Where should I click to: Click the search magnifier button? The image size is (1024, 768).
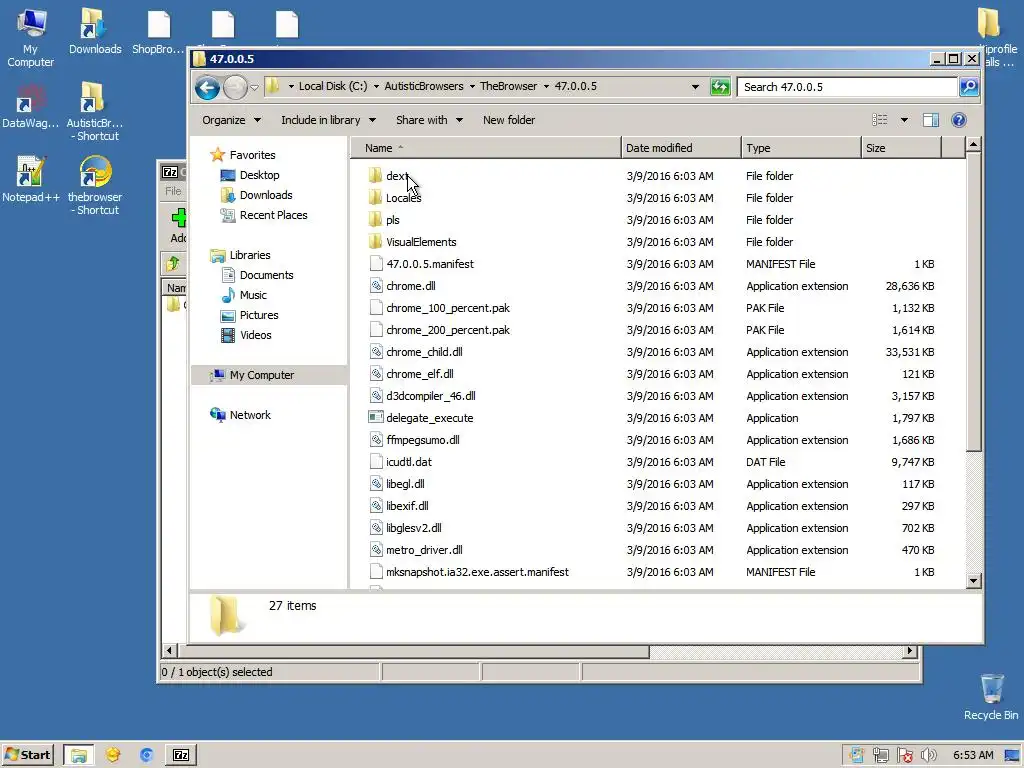pyautogui.click(x=969, y=86)
